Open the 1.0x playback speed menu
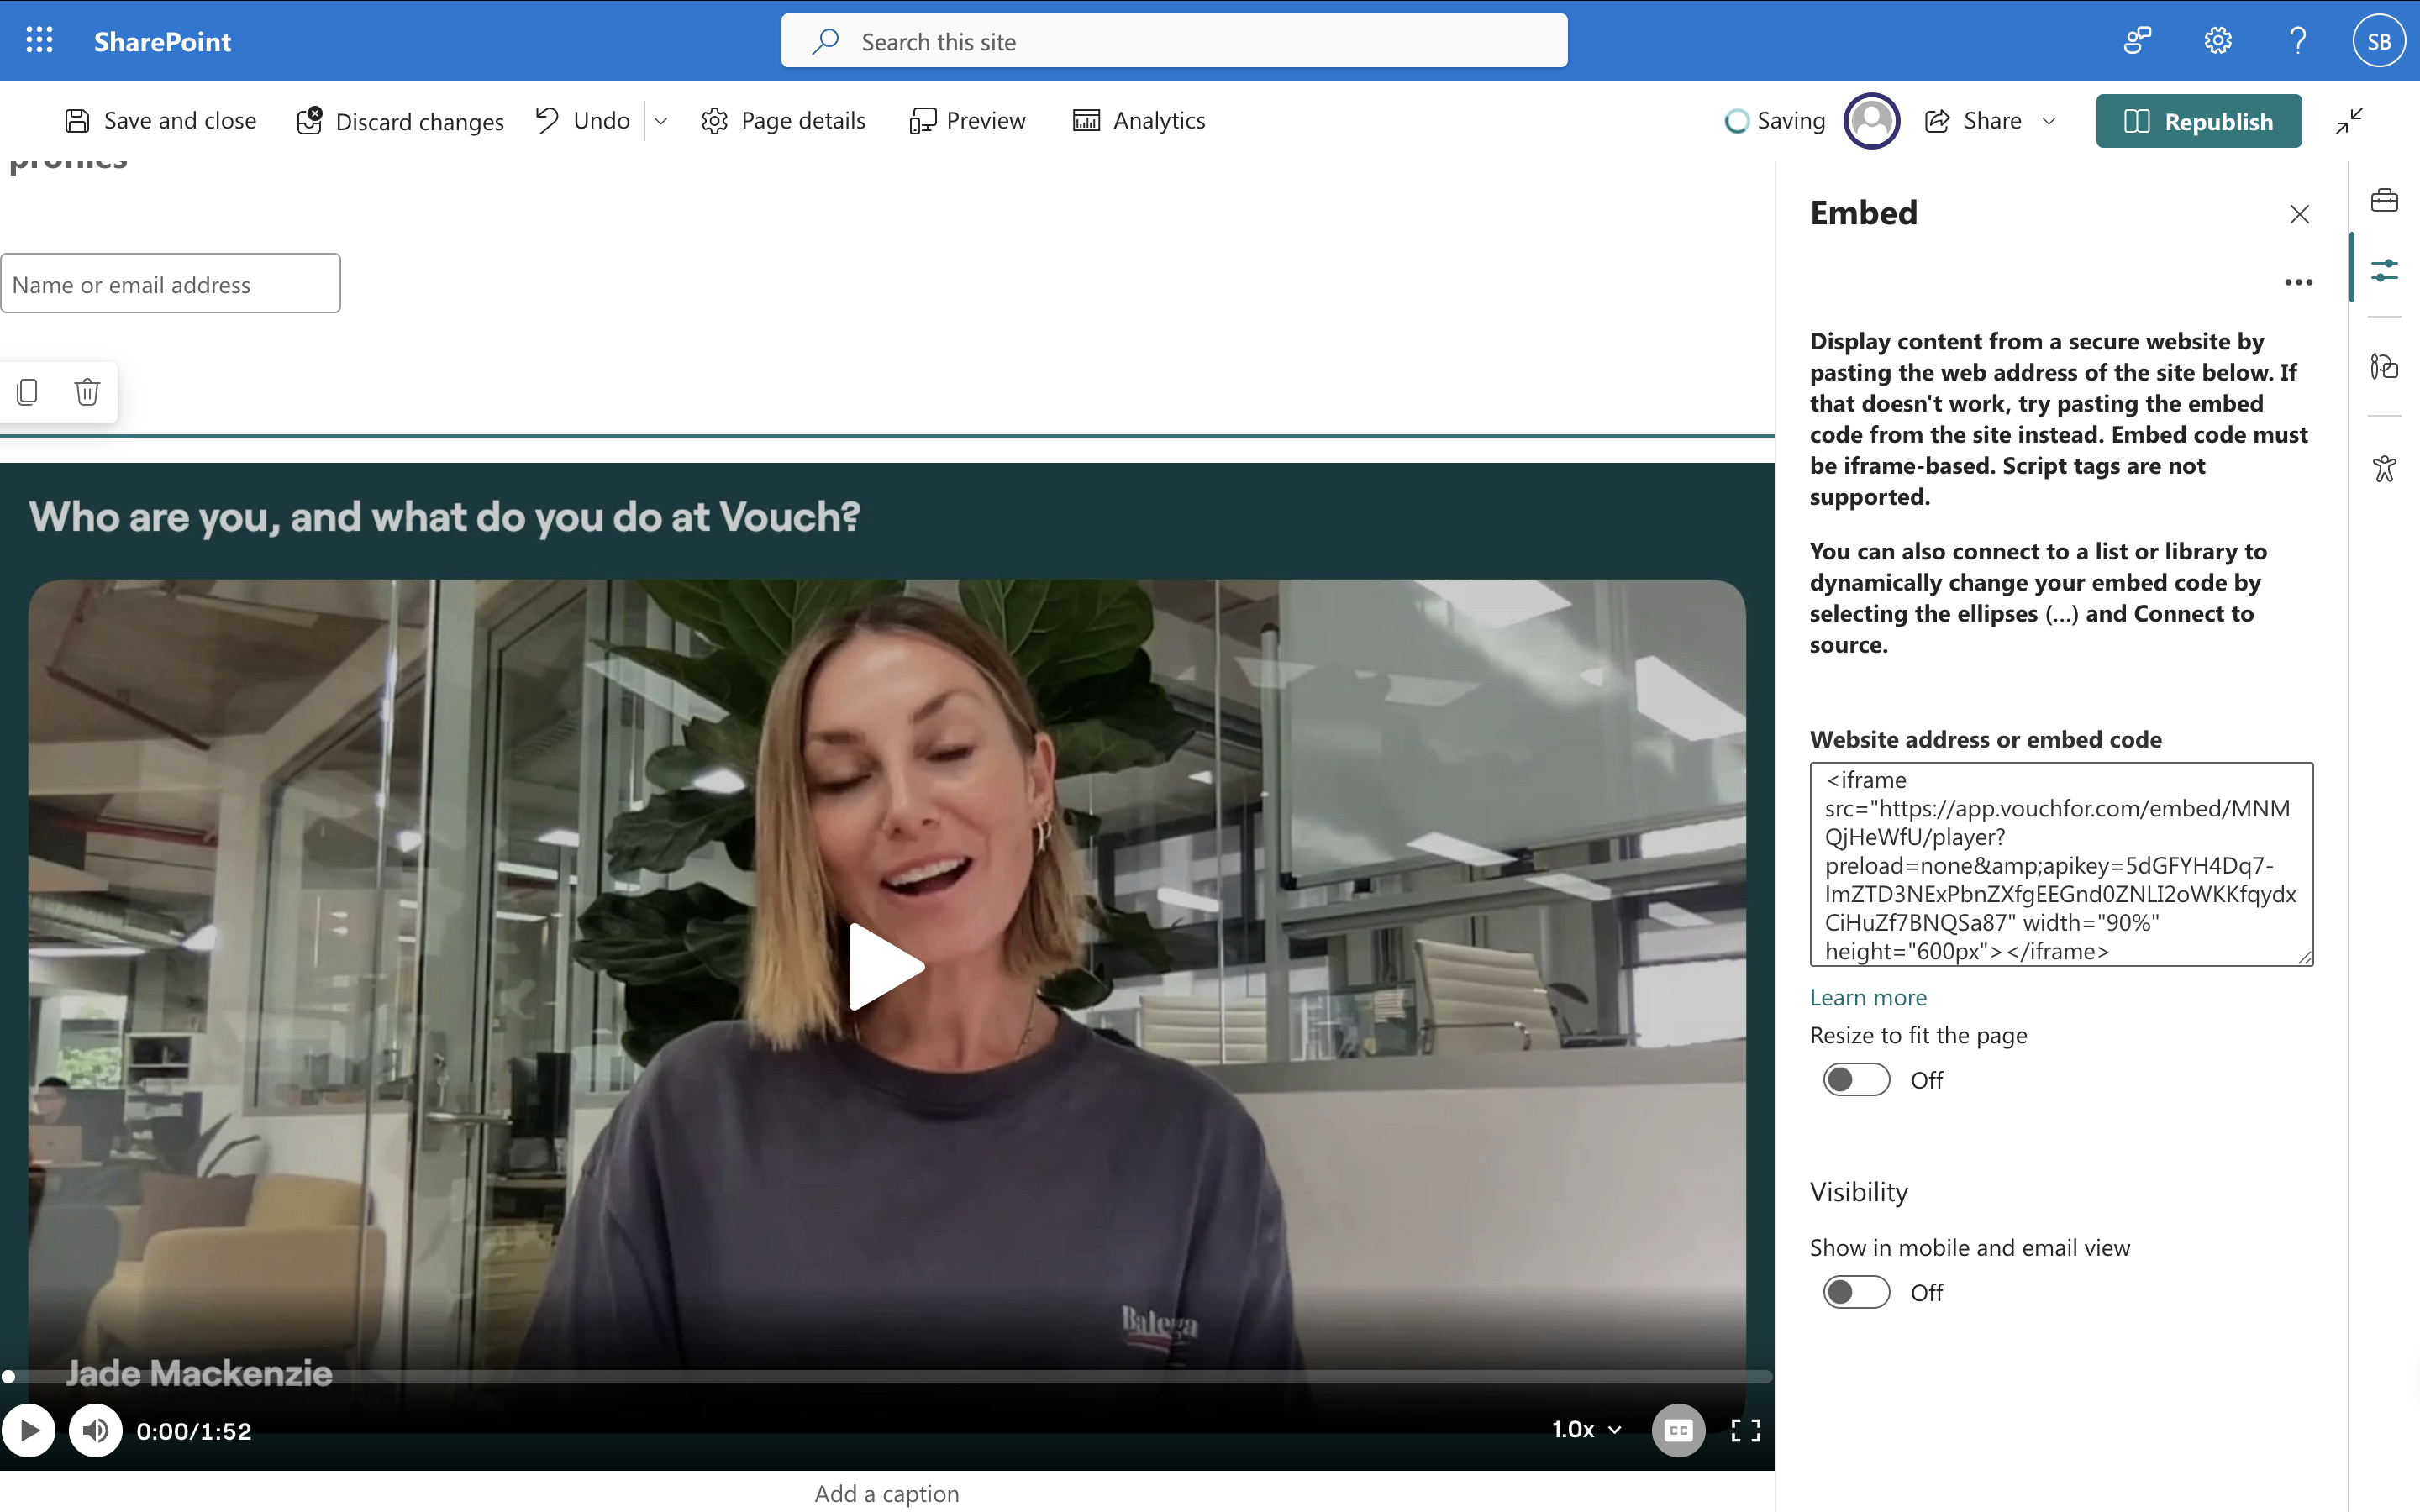 pyautogui.click(x=1586, y=1430)
